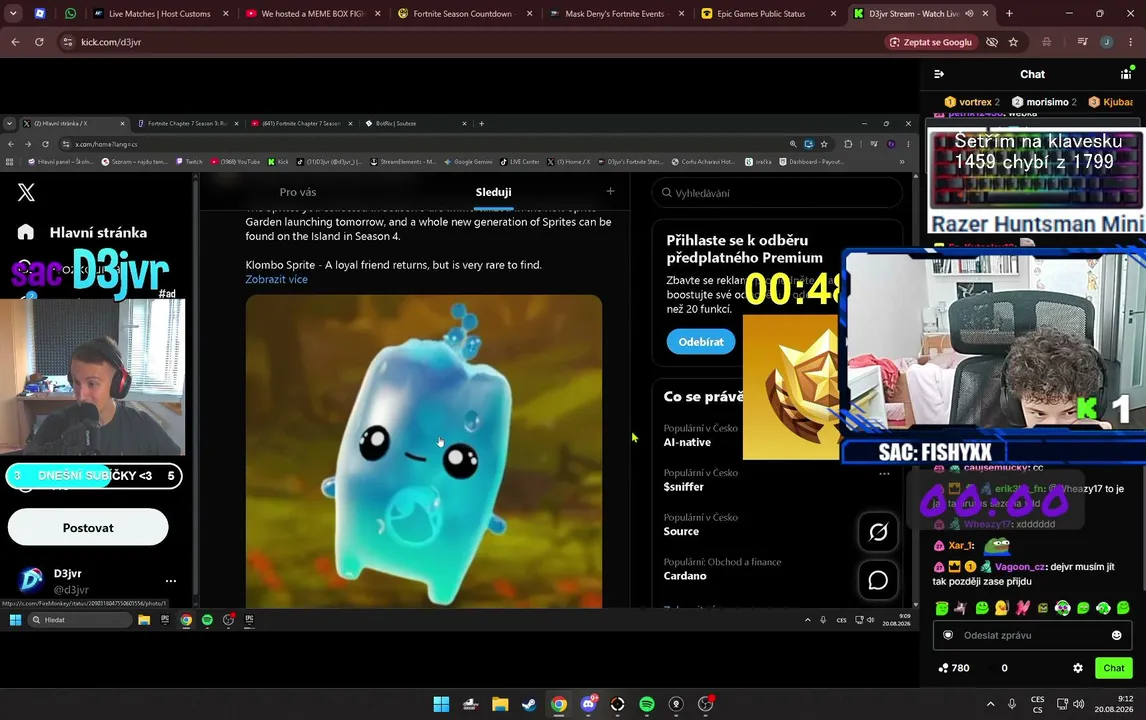
Task: Open Chrome profile avatar J
Action: click(x=1107, y=42)
